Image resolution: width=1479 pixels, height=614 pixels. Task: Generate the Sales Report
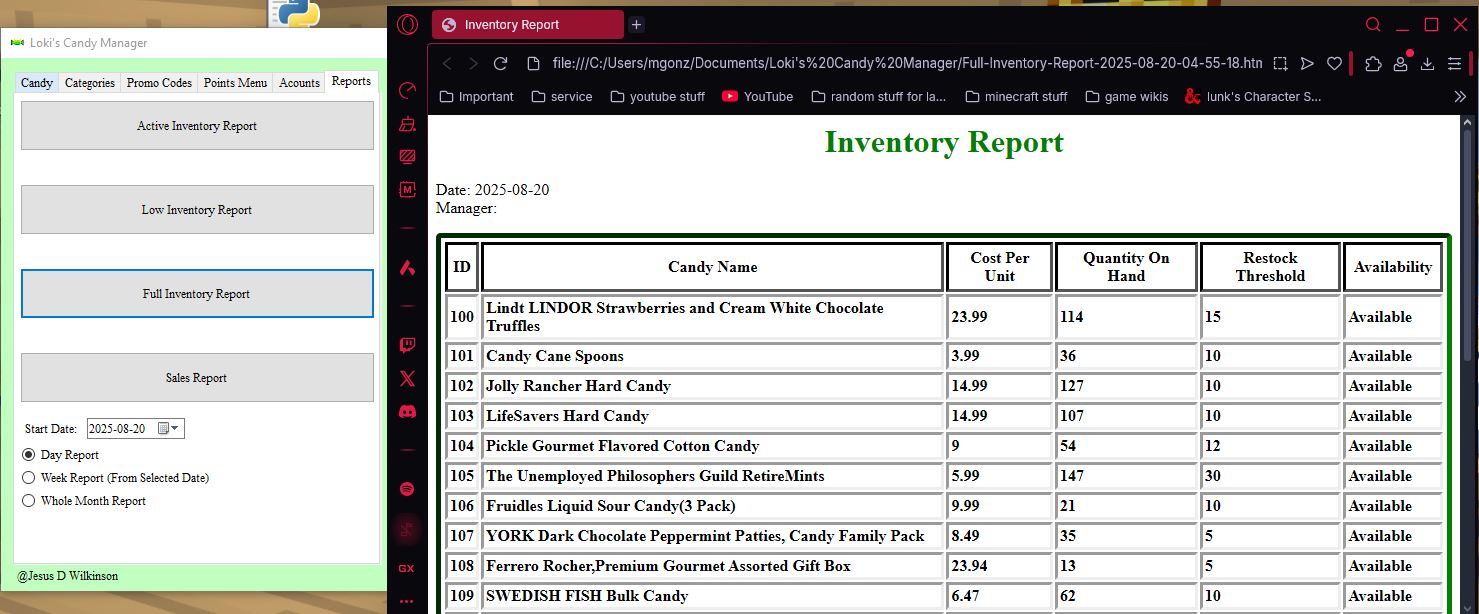[197, 378]
